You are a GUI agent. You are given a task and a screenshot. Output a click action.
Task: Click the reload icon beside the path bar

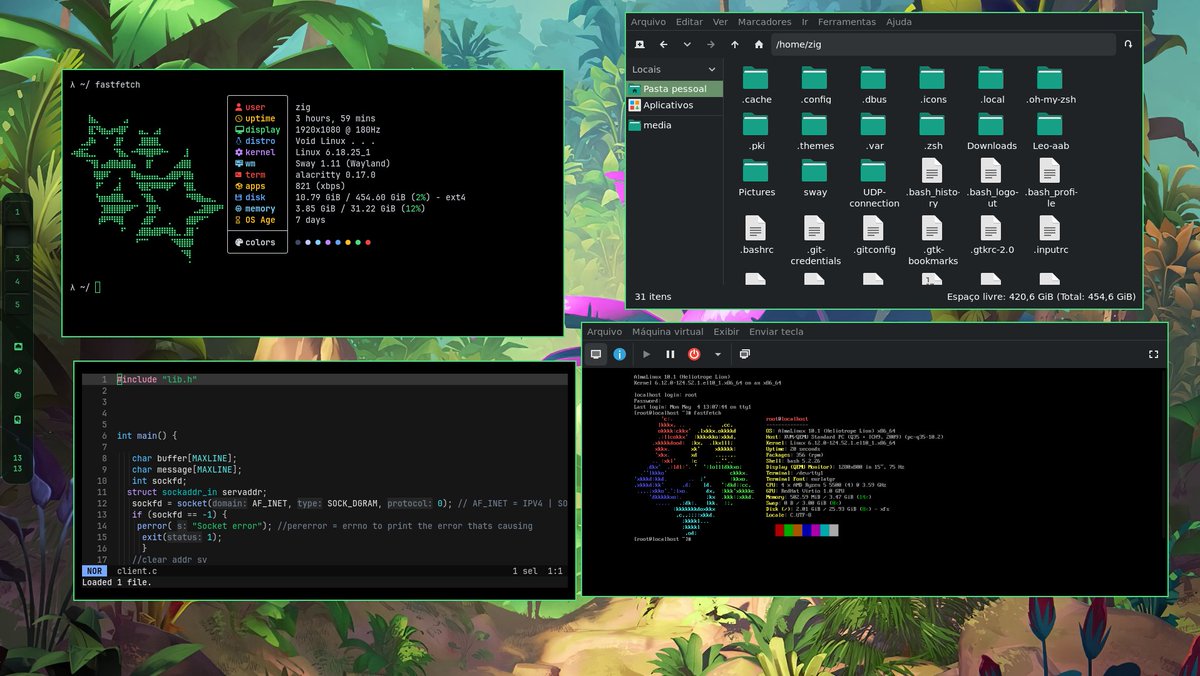pyautogui.click(x=1128, y=44)
